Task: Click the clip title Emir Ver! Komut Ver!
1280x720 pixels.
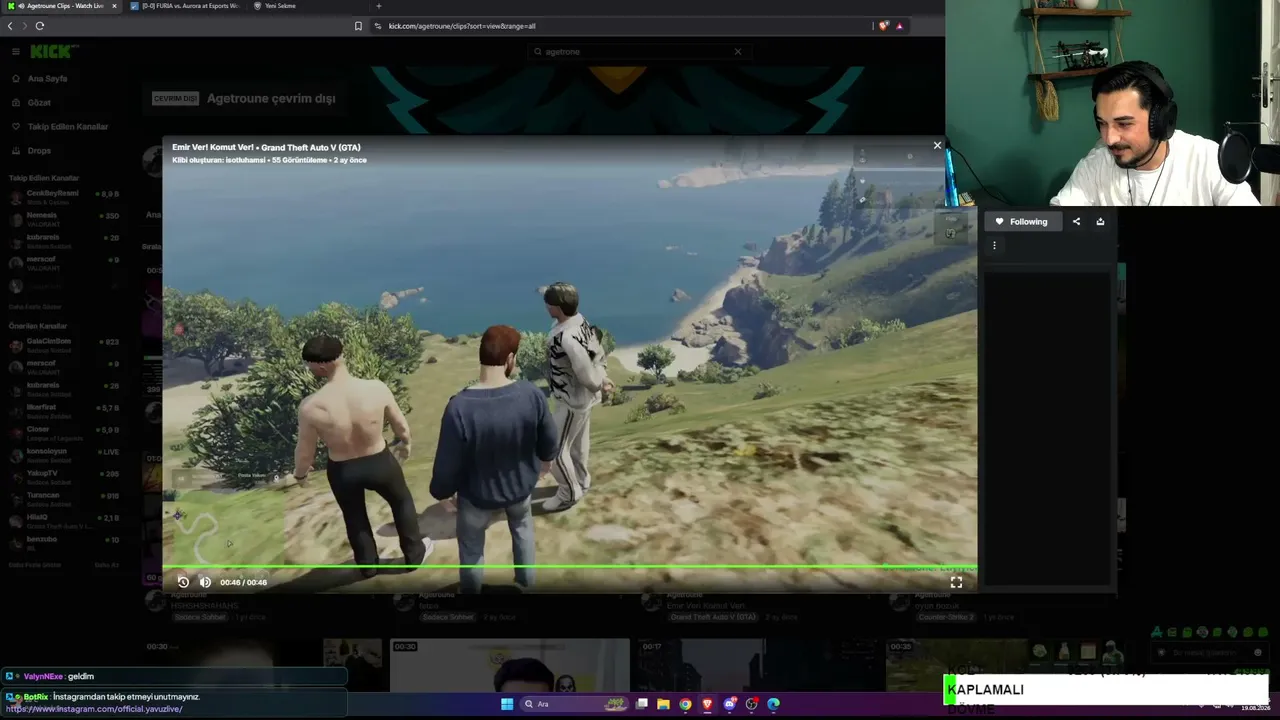Action: click(x=212, y=147)
